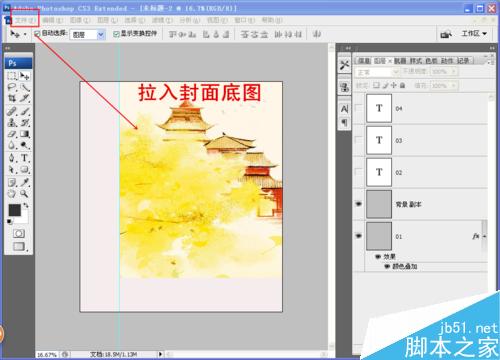Open the Character panel icon in dock
The image size is (500, 360).
point(345,109)
